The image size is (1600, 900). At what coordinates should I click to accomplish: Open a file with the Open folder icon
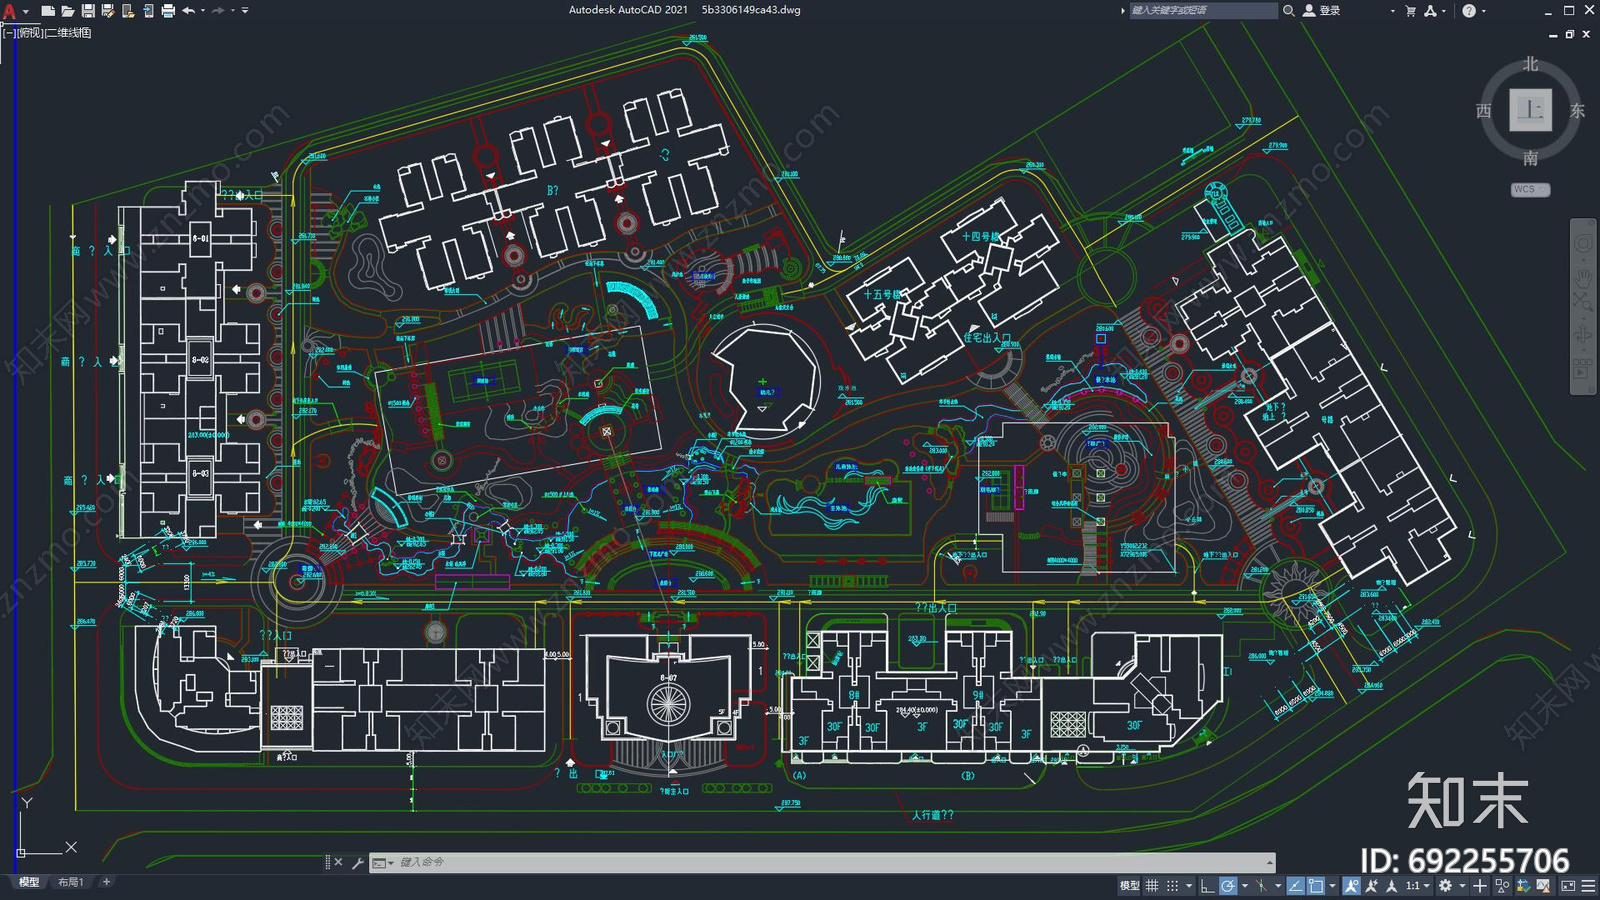[x=67, y=11]
